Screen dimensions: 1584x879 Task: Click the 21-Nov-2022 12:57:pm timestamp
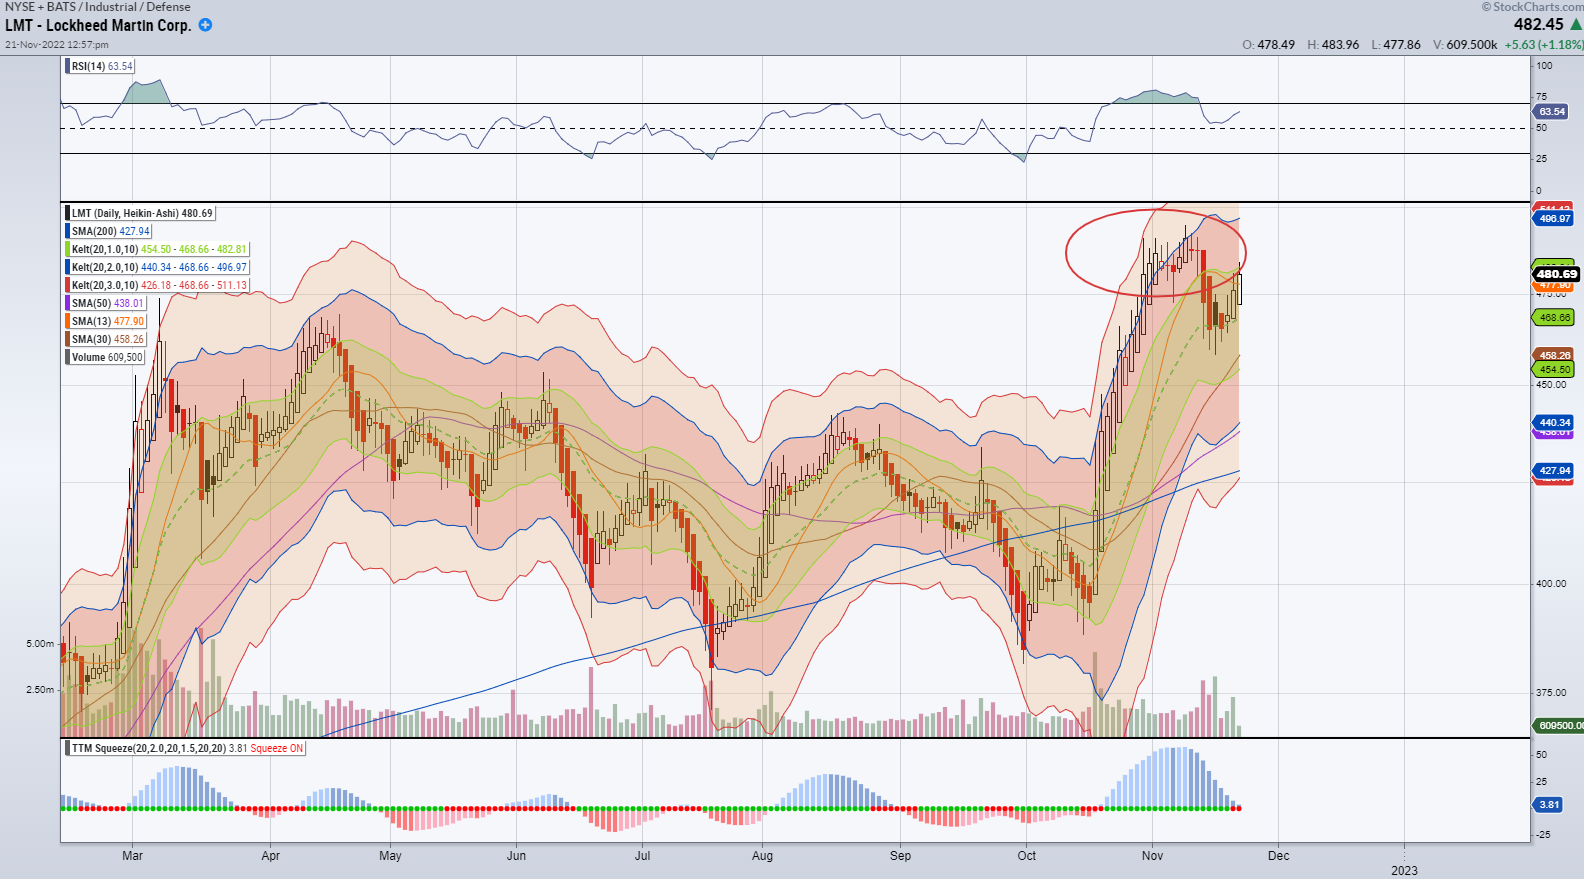pos(57,45)
